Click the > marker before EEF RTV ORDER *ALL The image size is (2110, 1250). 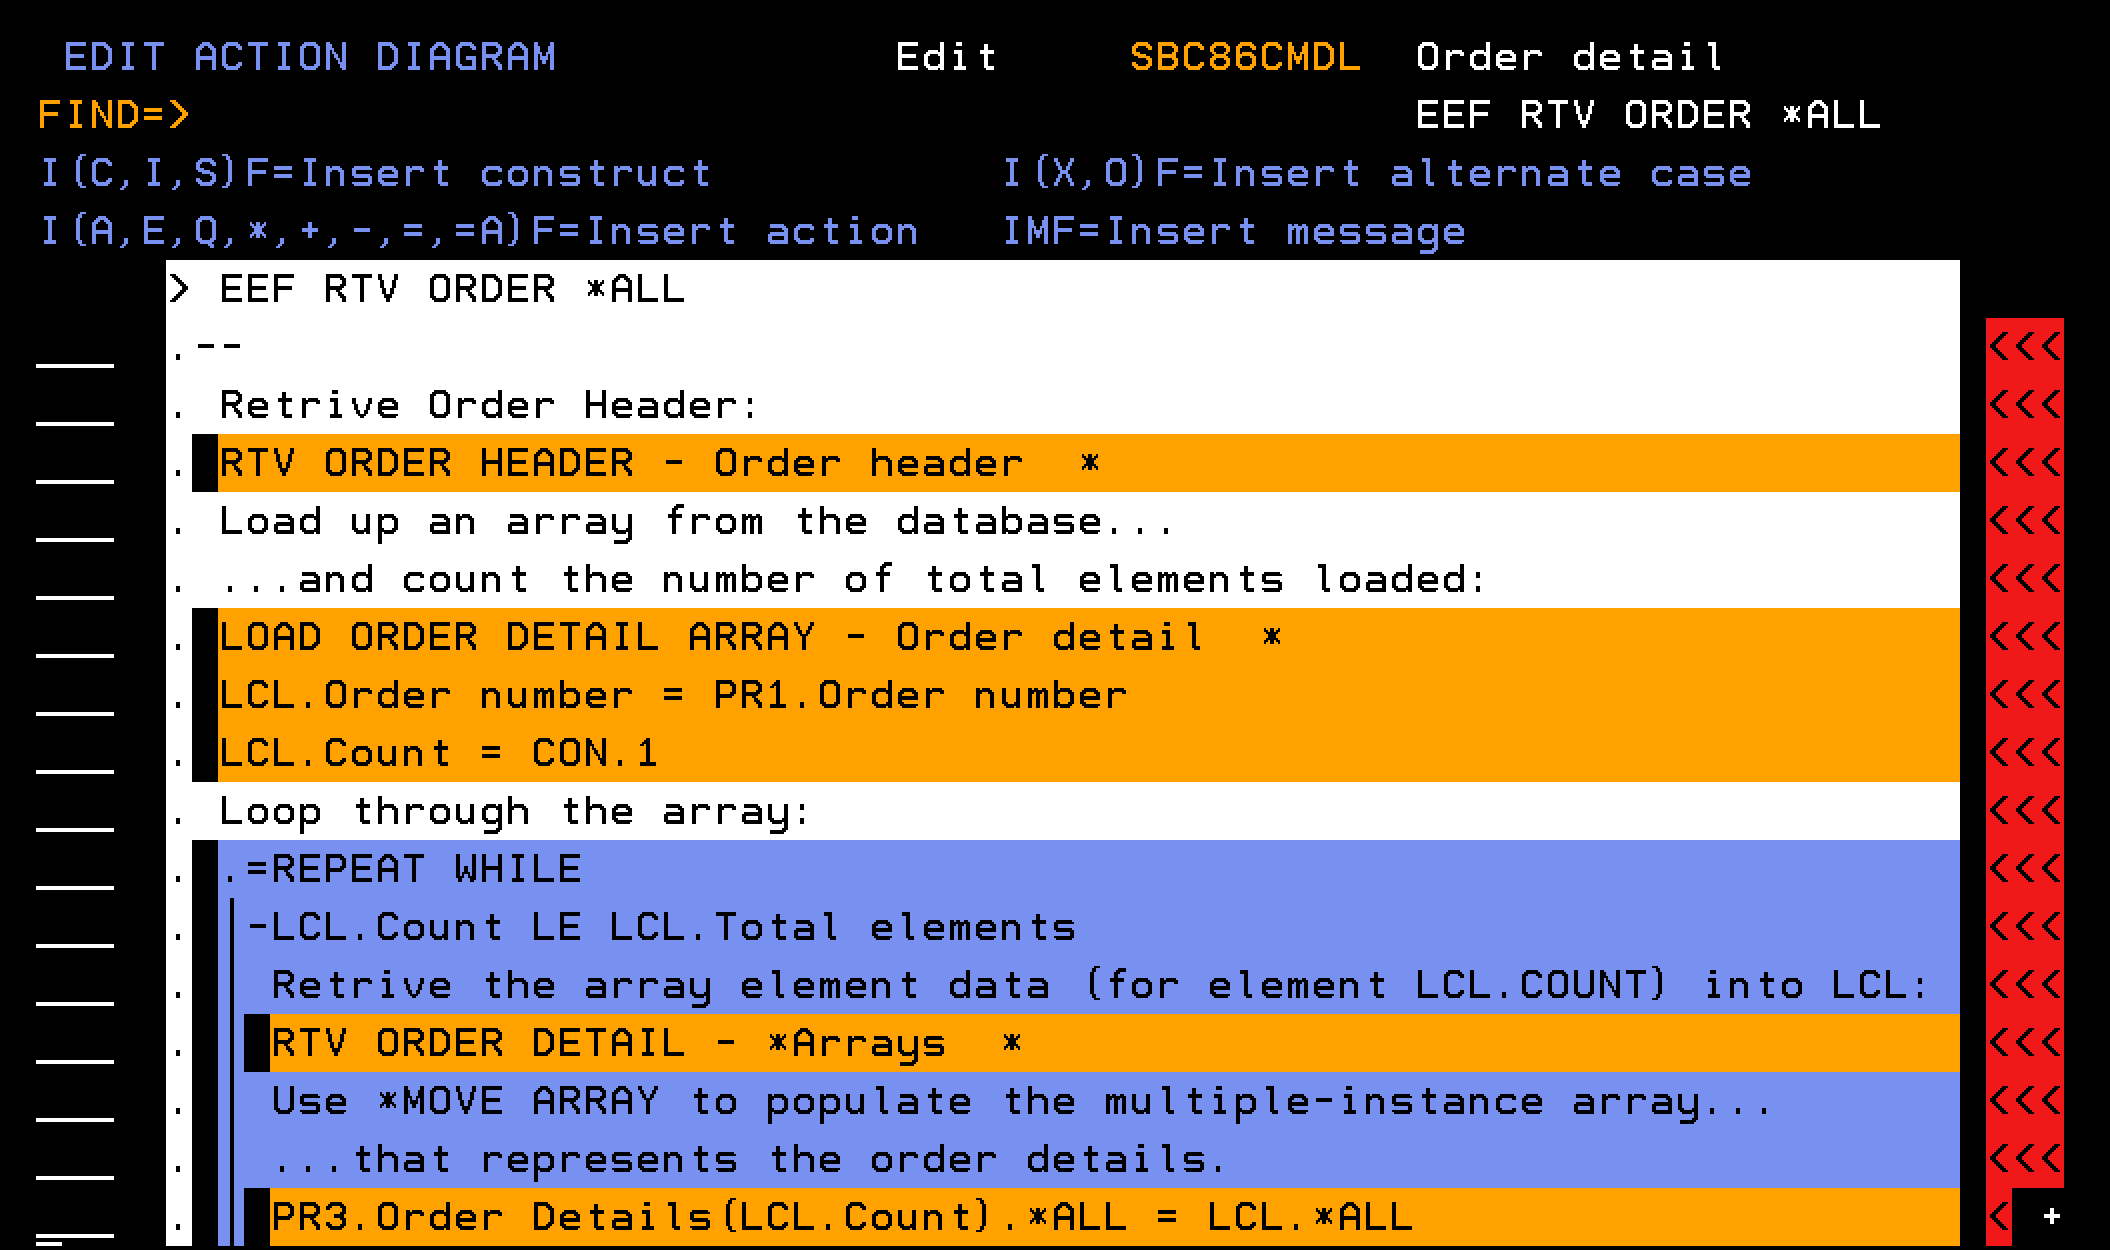pyautogui.click(x=179, y=290)
